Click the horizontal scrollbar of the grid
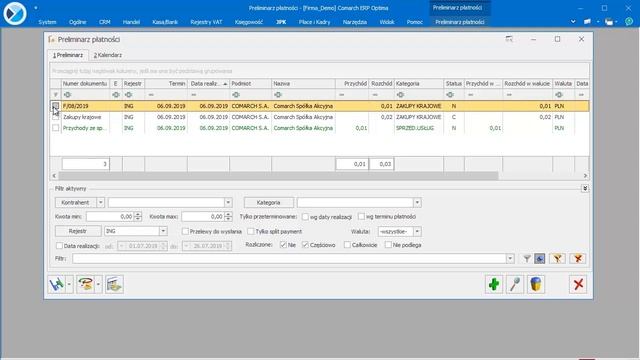This screenshot has height=360, width=640. pyautogui.click(x=278, y=176)
